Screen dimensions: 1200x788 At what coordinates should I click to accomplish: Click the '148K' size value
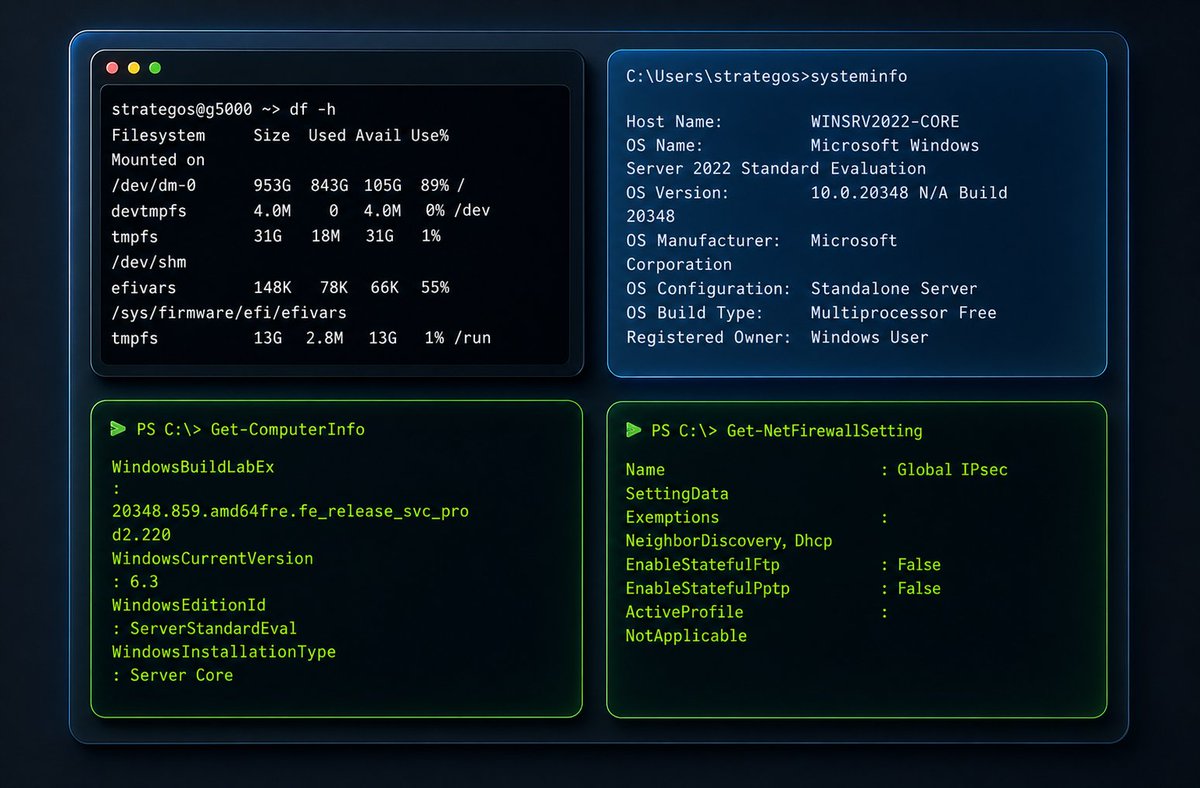click(x=272, y=288)
